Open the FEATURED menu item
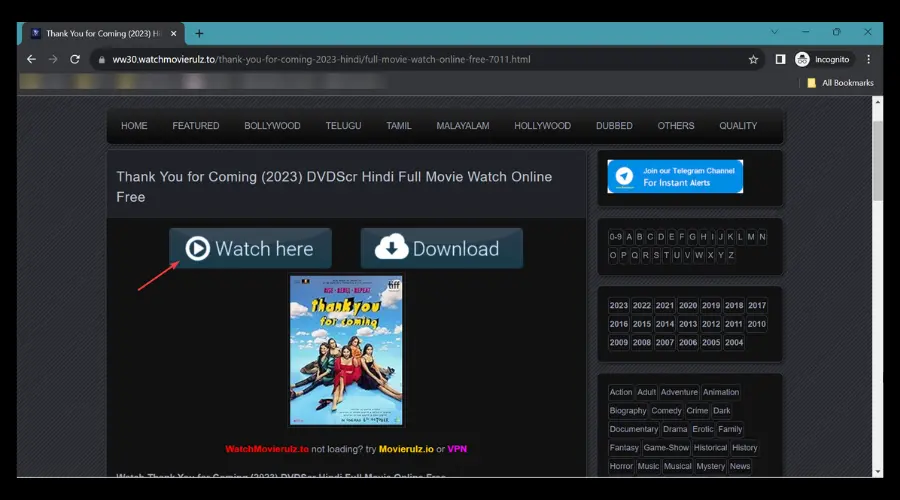 196,126
